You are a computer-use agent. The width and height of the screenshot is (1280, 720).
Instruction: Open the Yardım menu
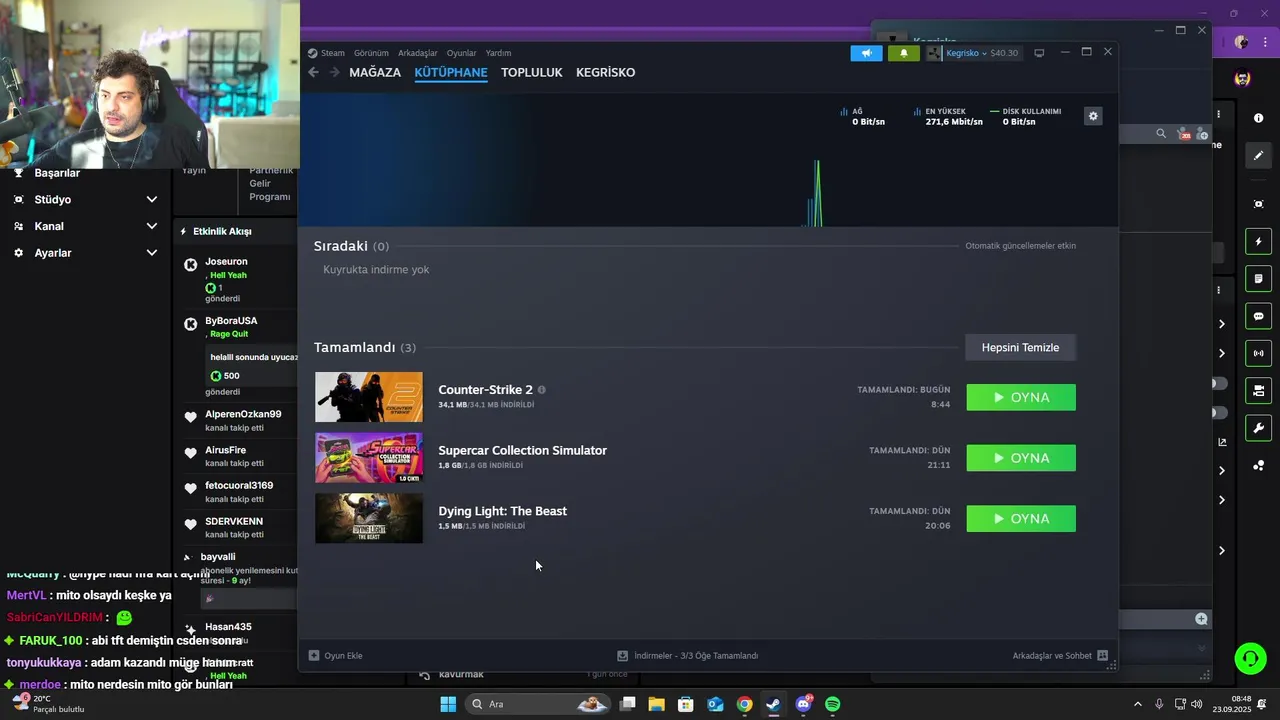coord(498,53)
